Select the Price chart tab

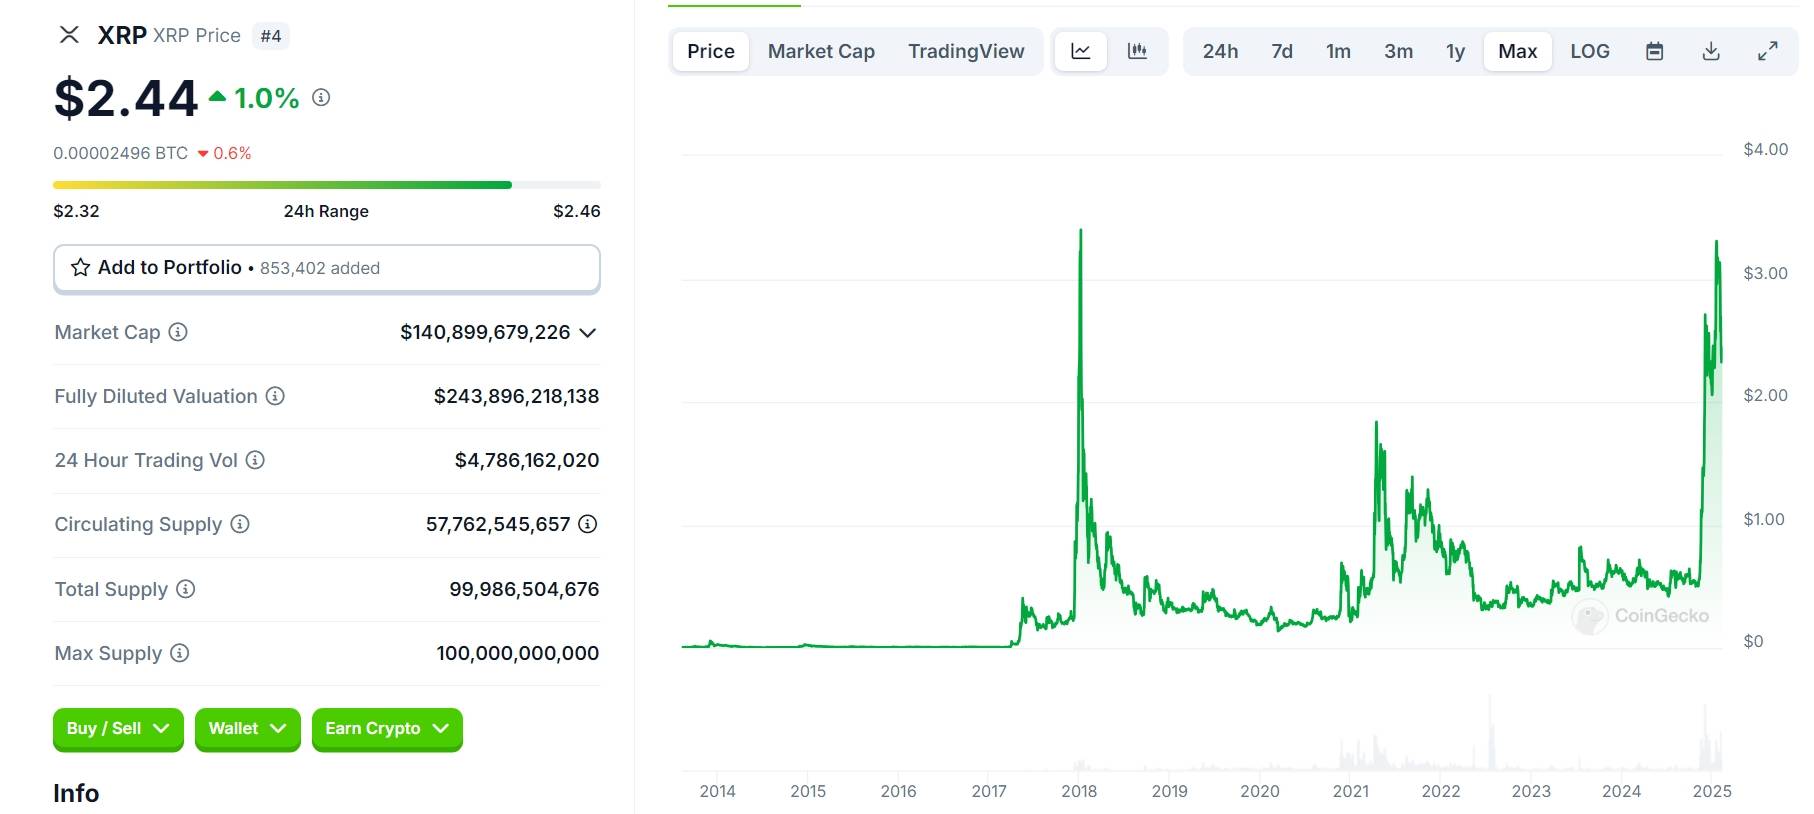[711, 51]
